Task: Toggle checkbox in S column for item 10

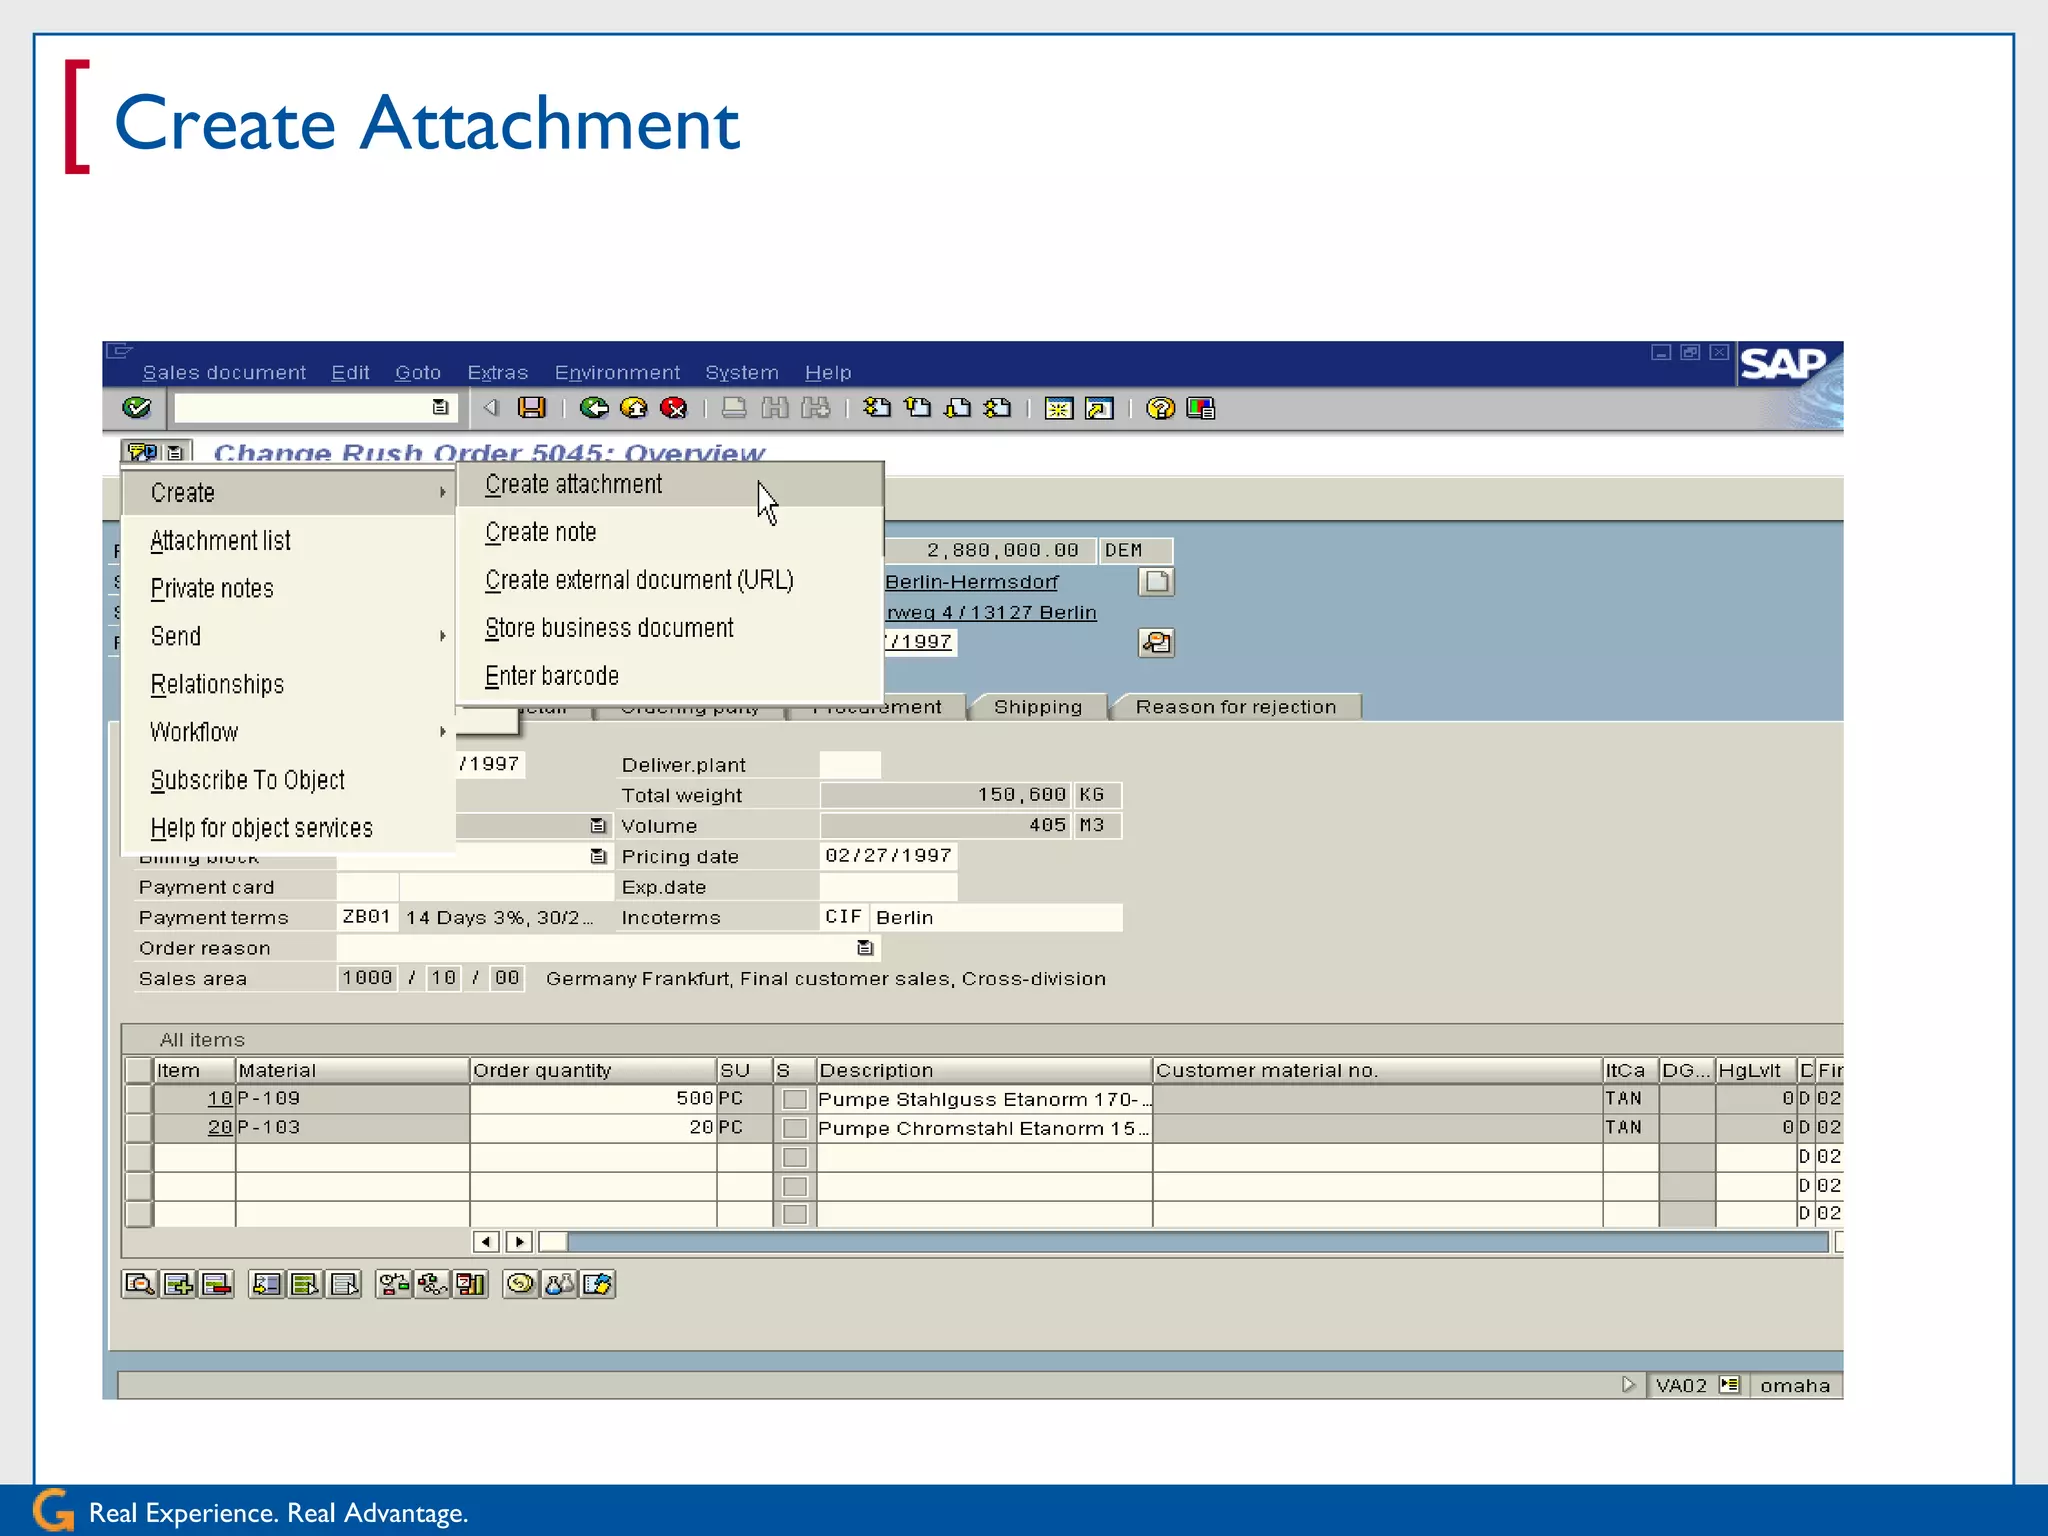Action: tap(795, 1099)
